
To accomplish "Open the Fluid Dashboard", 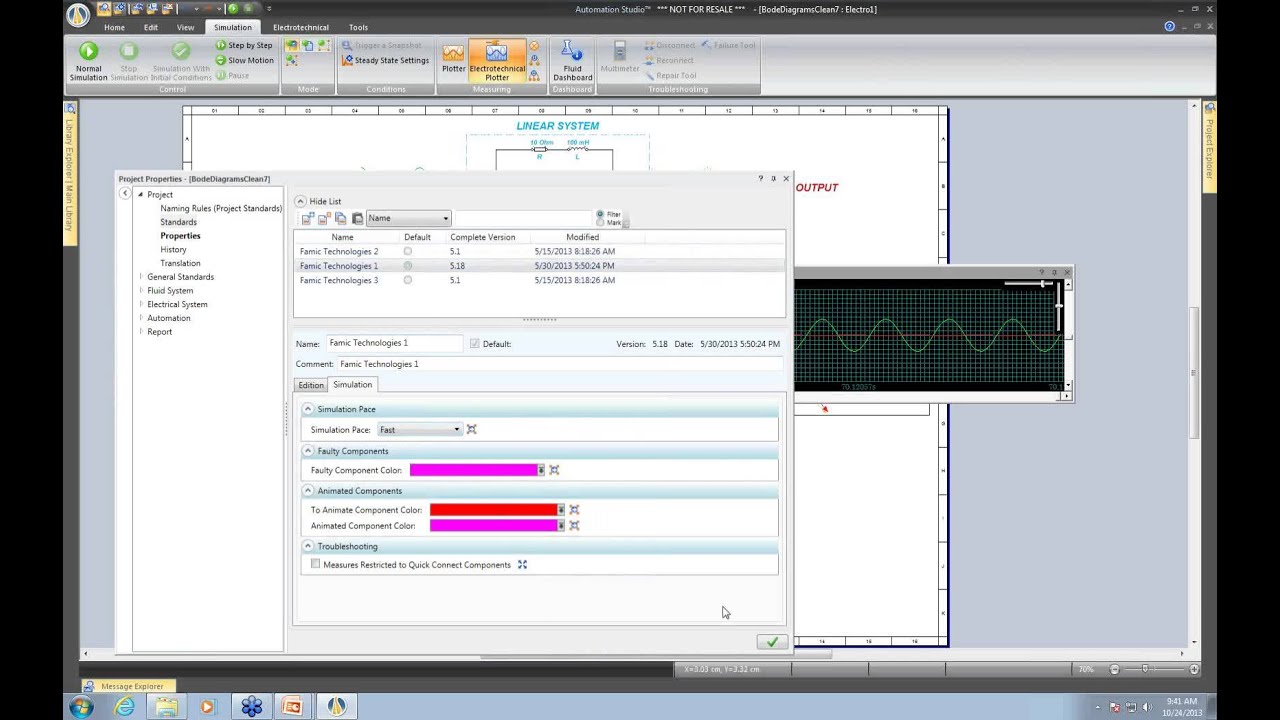I will click(572, 60).
